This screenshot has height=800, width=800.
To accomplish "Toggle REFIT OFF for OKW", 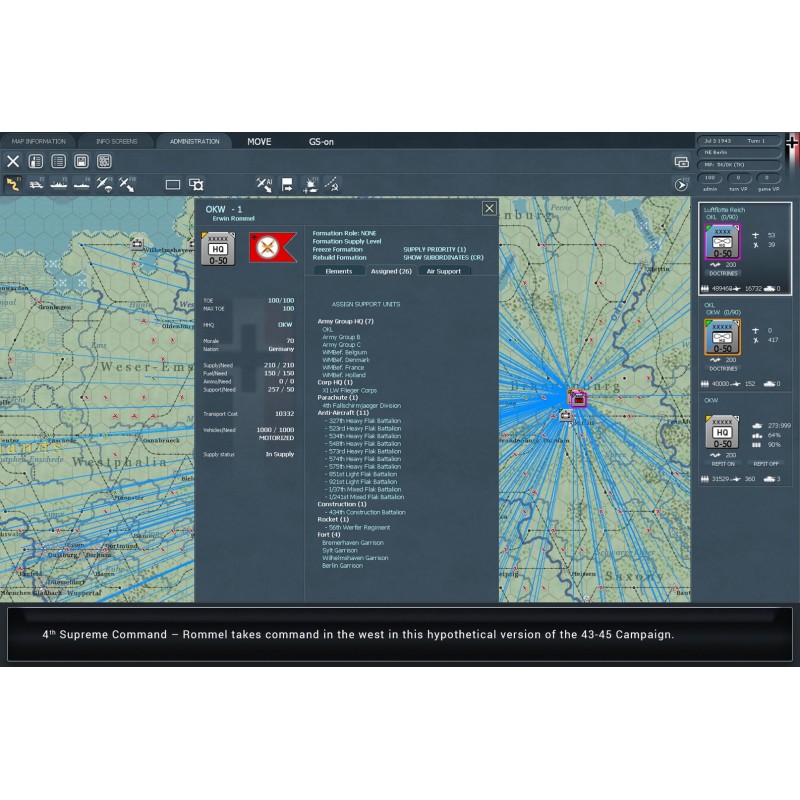I will point(765,464).
